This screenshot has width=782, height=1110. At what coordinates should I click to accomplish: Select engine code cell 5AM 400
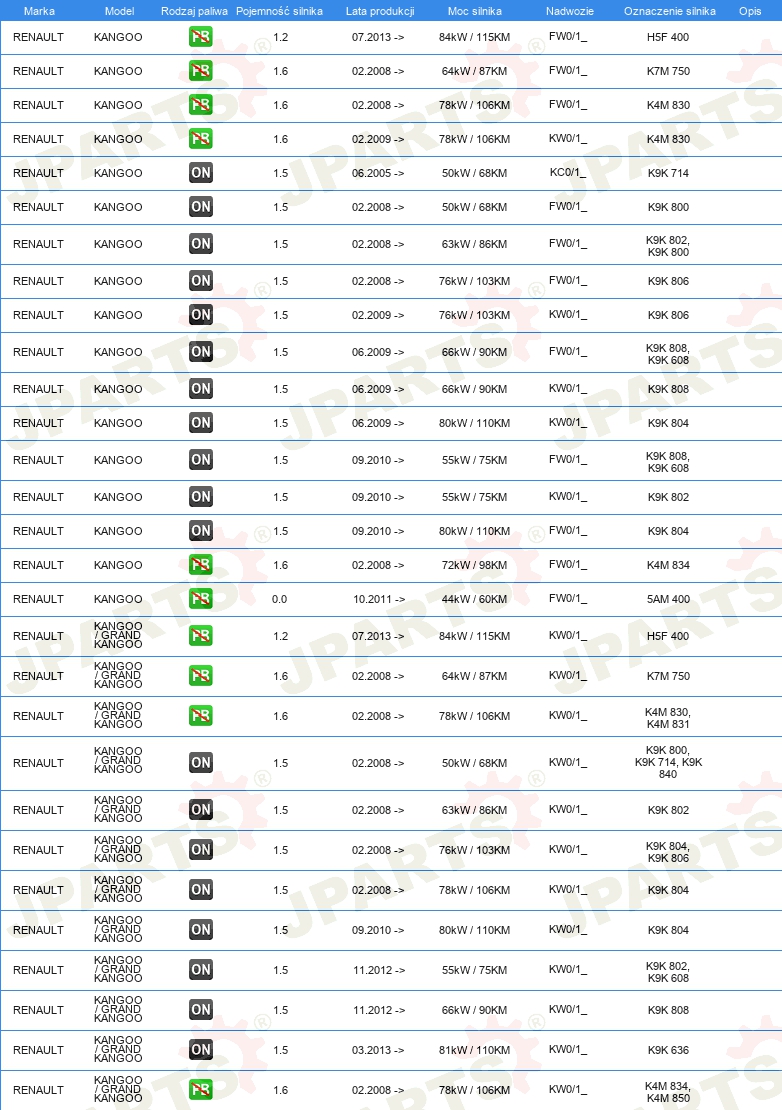tap(668, 599)
